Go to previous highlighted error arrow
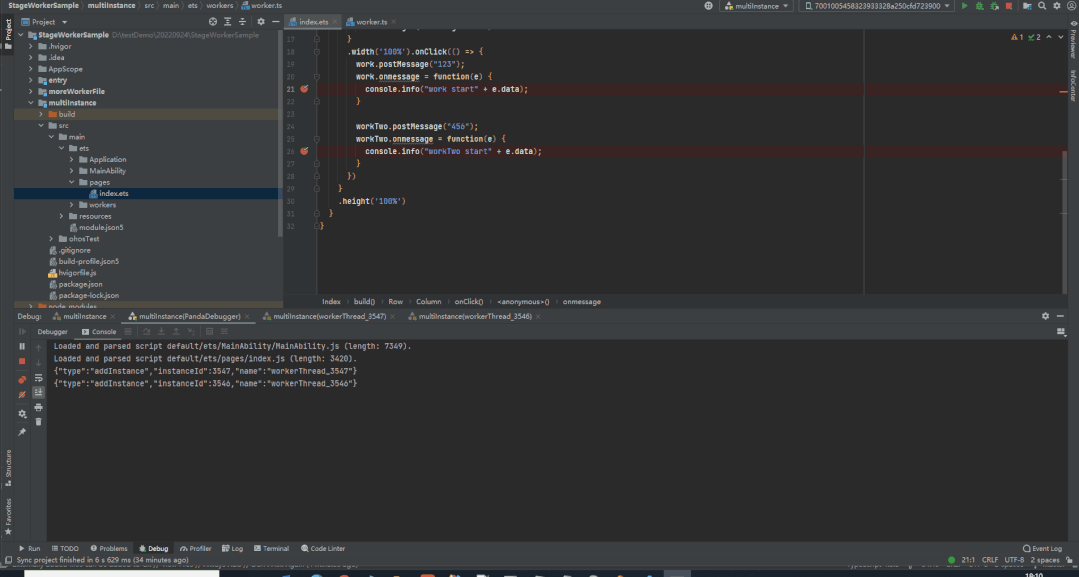Screen dimensions: 1079x577 click(1049, 37)
